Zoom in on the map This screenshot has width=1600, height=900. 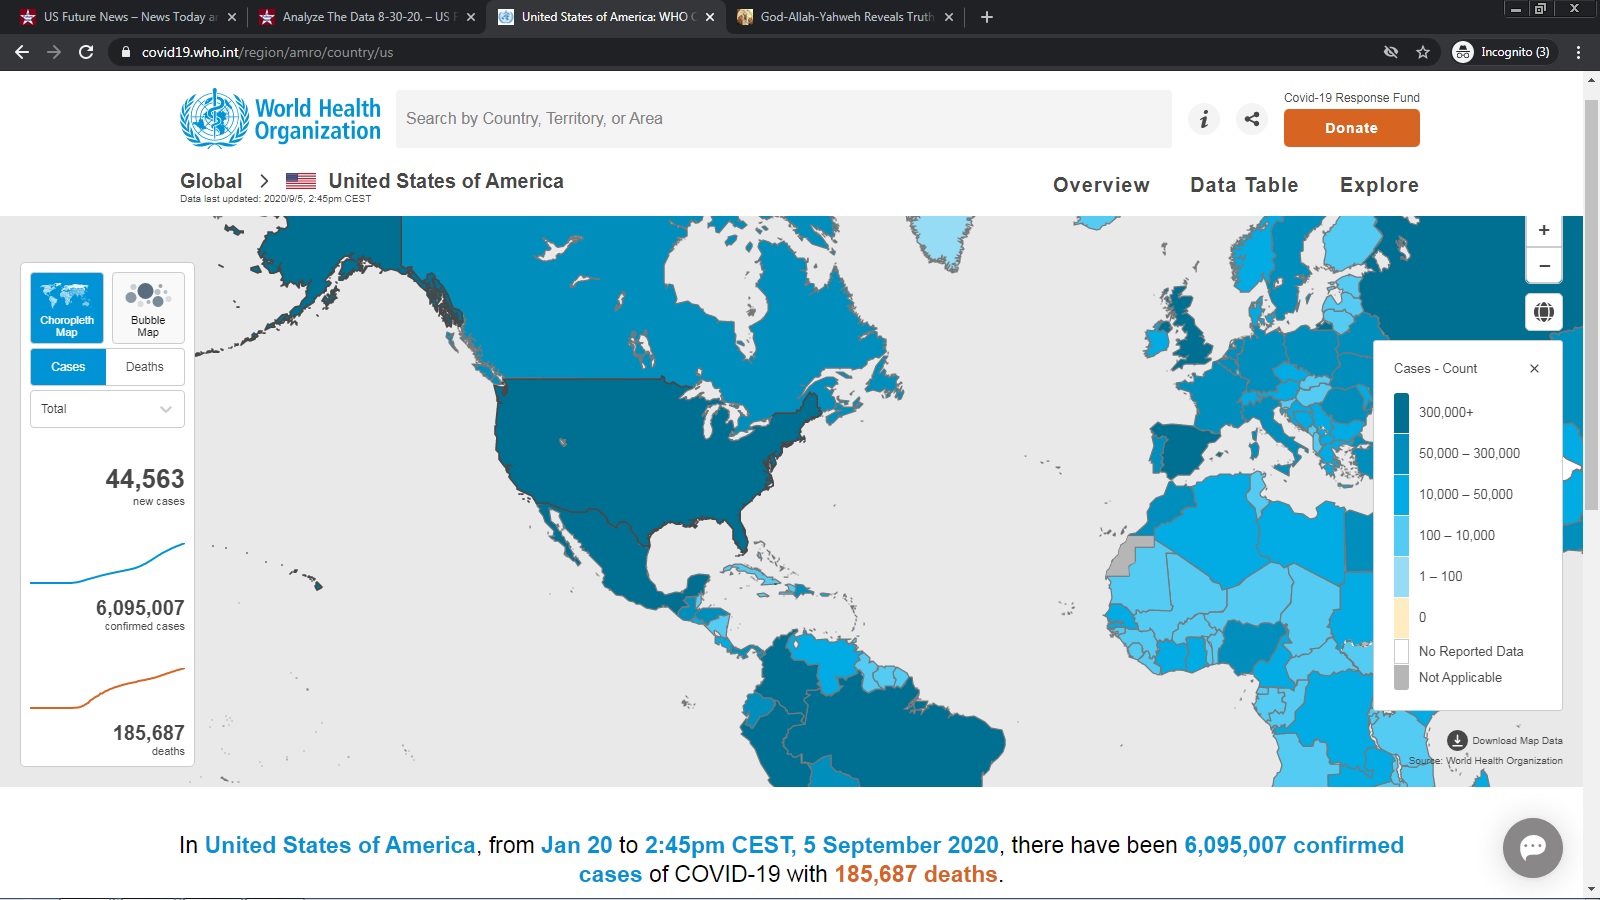pyautogui.click(x=1544, y=230)
